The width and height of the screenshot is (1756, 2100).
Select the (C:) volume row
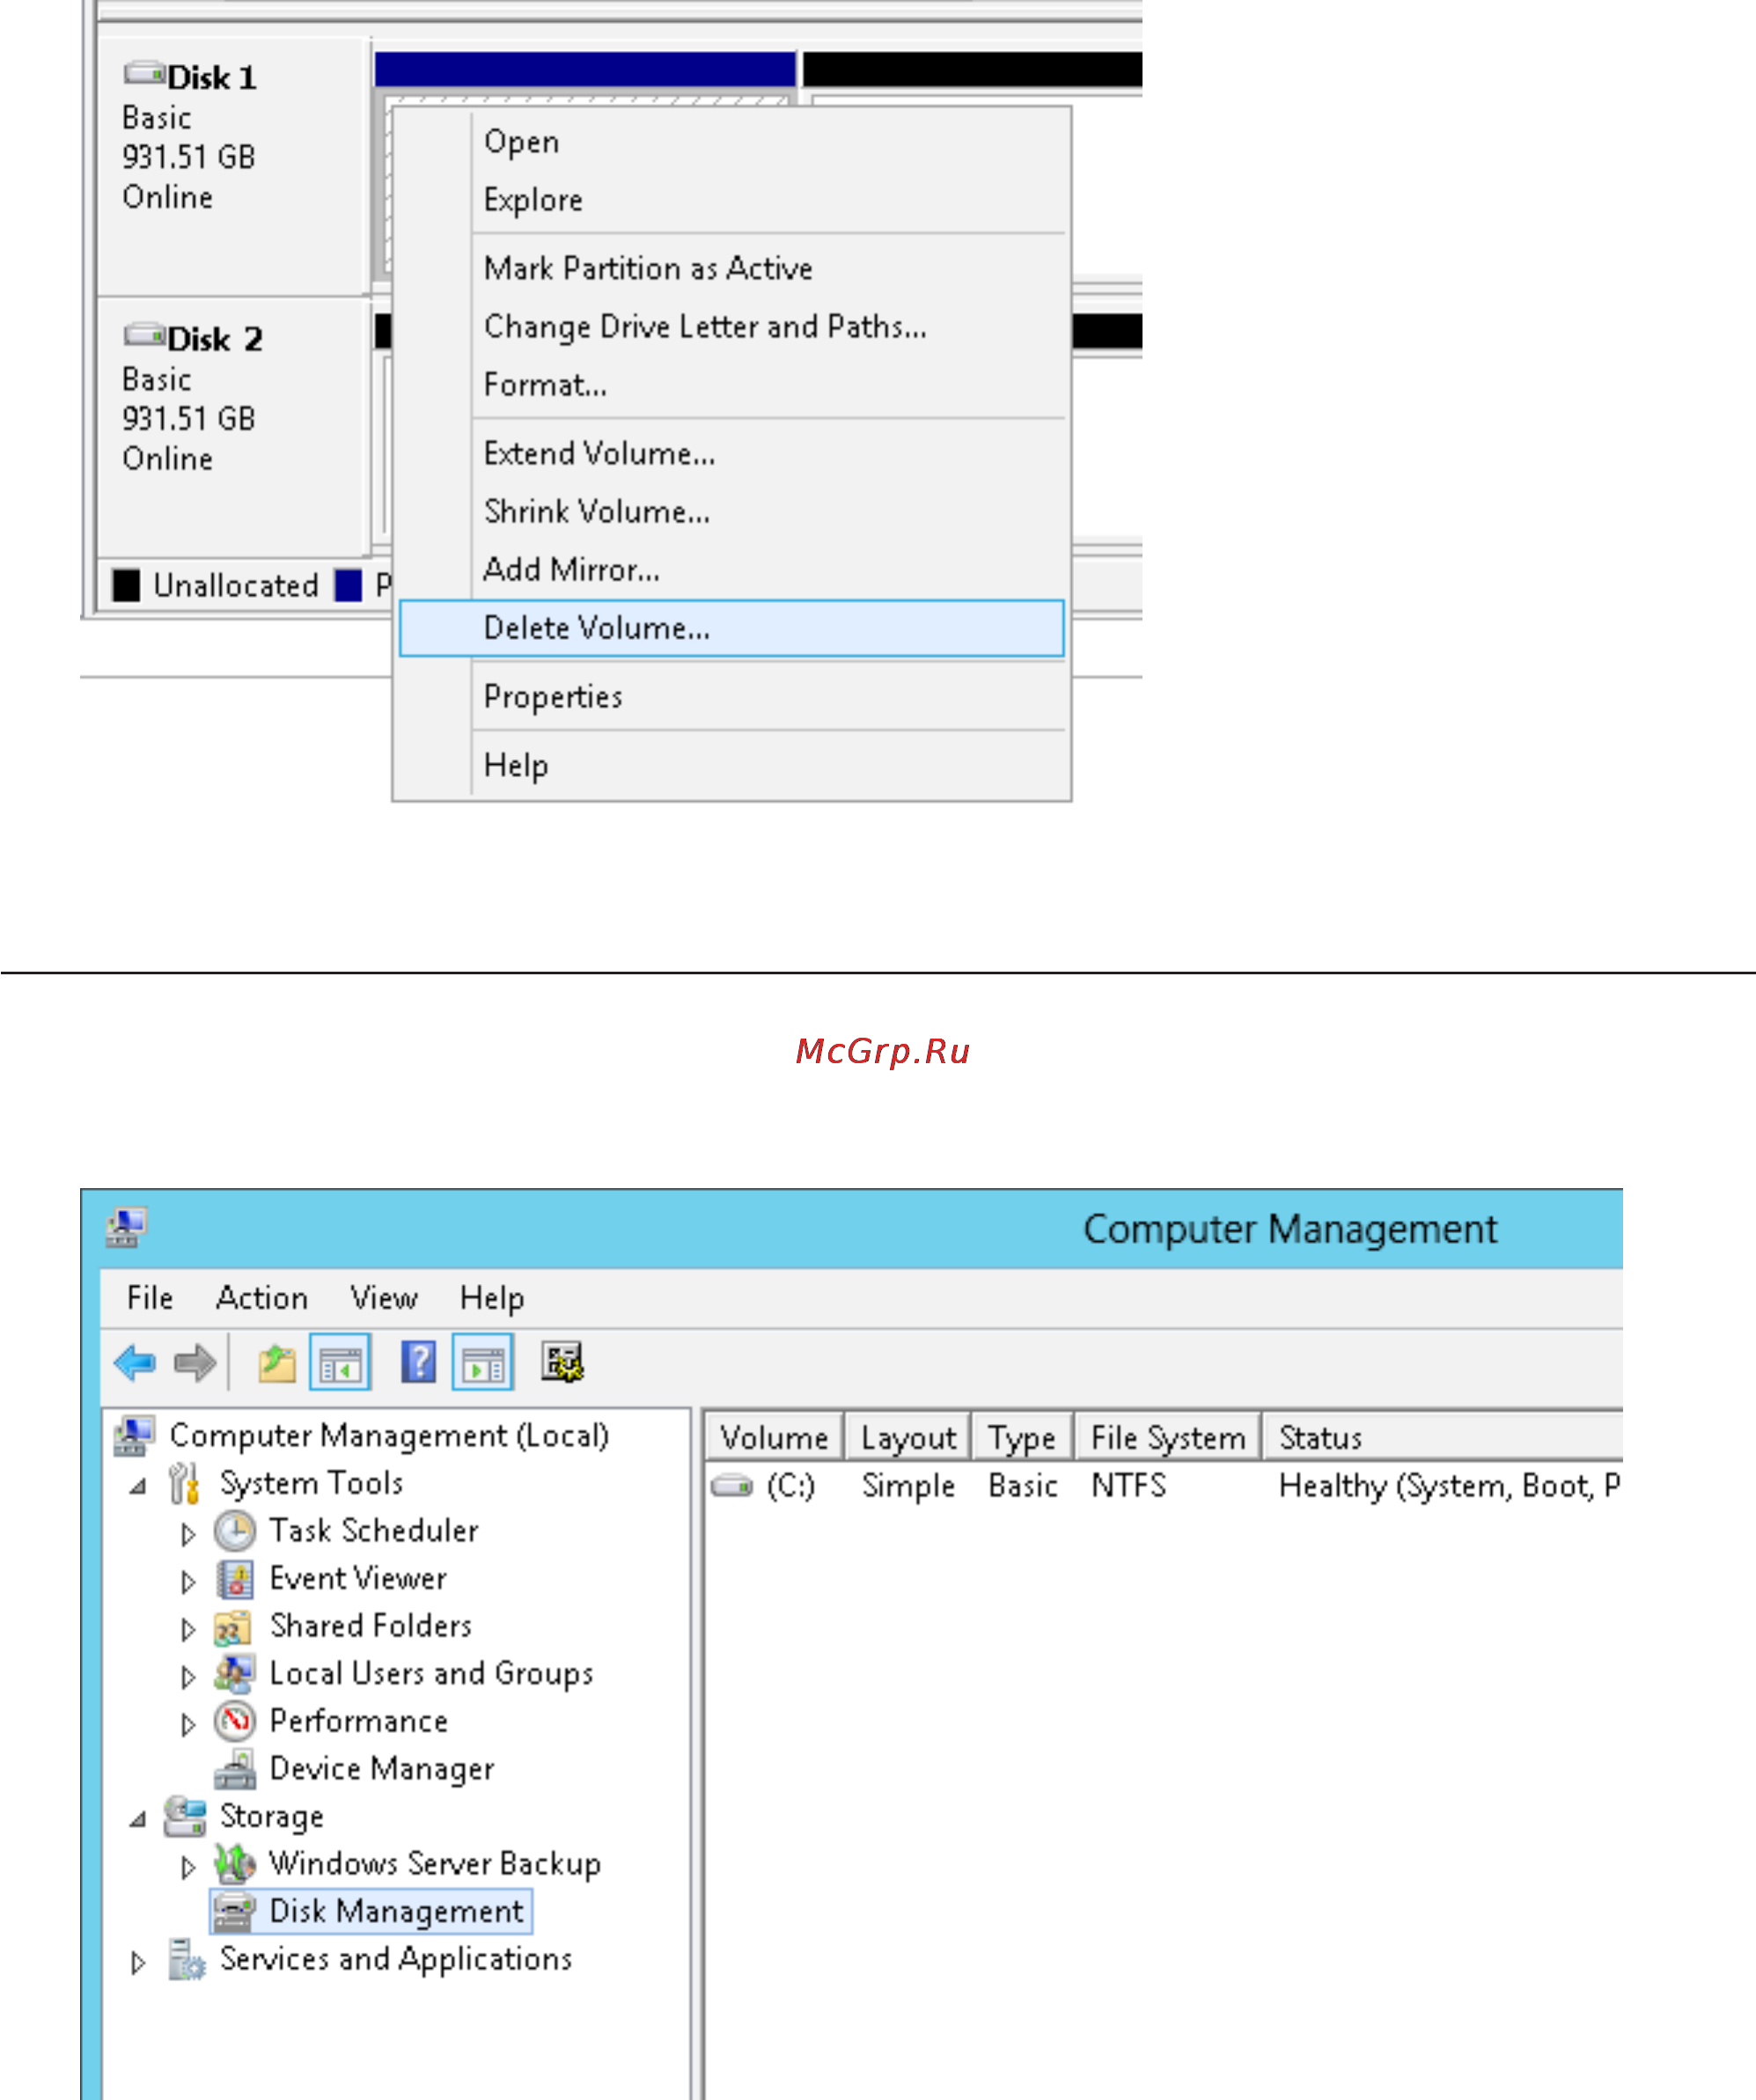pyautogui.click(x=1164, y=1486)
